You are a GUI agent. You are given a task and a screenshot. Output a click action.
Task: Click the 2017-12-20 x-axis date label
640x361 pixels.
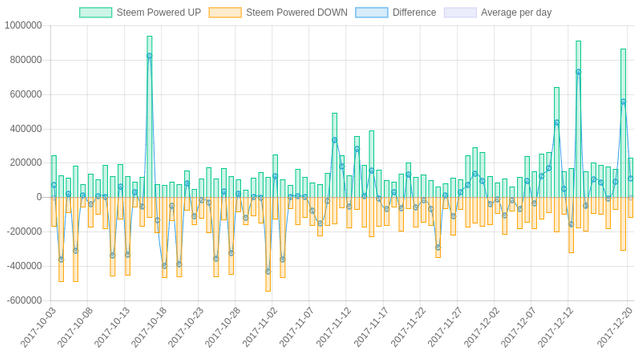[x=615, y=328]
